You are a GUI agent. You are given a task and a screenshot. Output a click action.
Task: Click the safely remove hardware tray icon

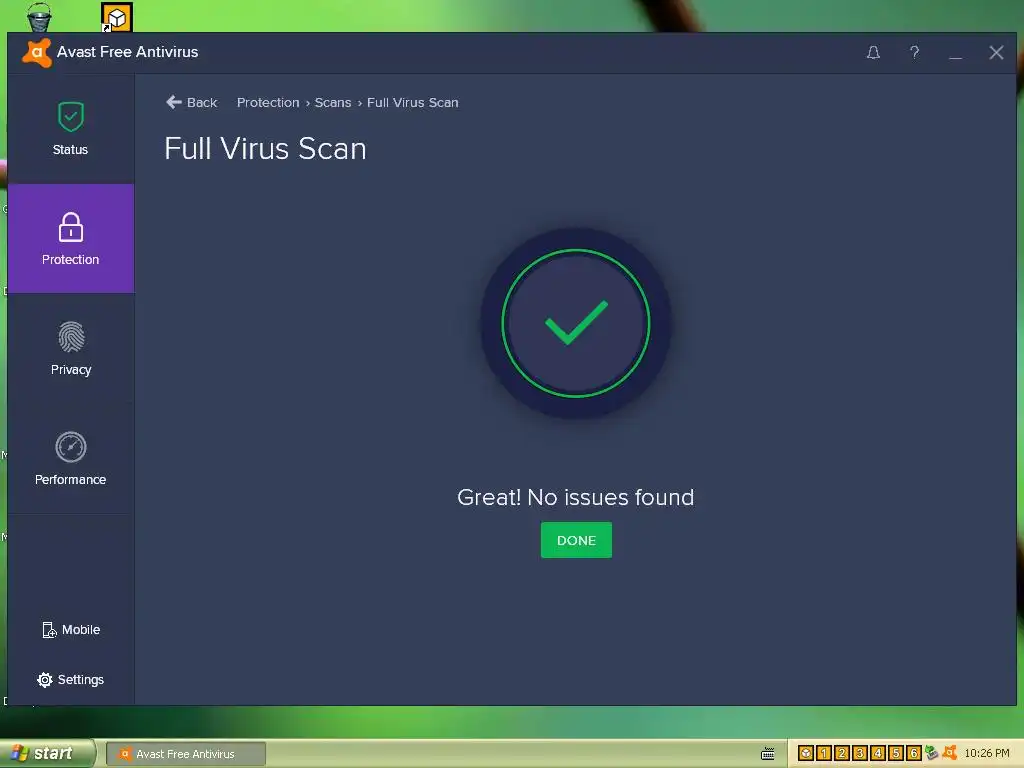(x=931, y=753)
